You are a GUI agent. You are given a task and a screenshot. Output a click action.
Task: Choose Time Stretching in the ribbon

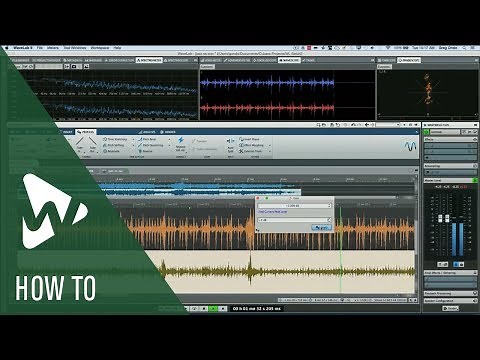pos(115,139)
